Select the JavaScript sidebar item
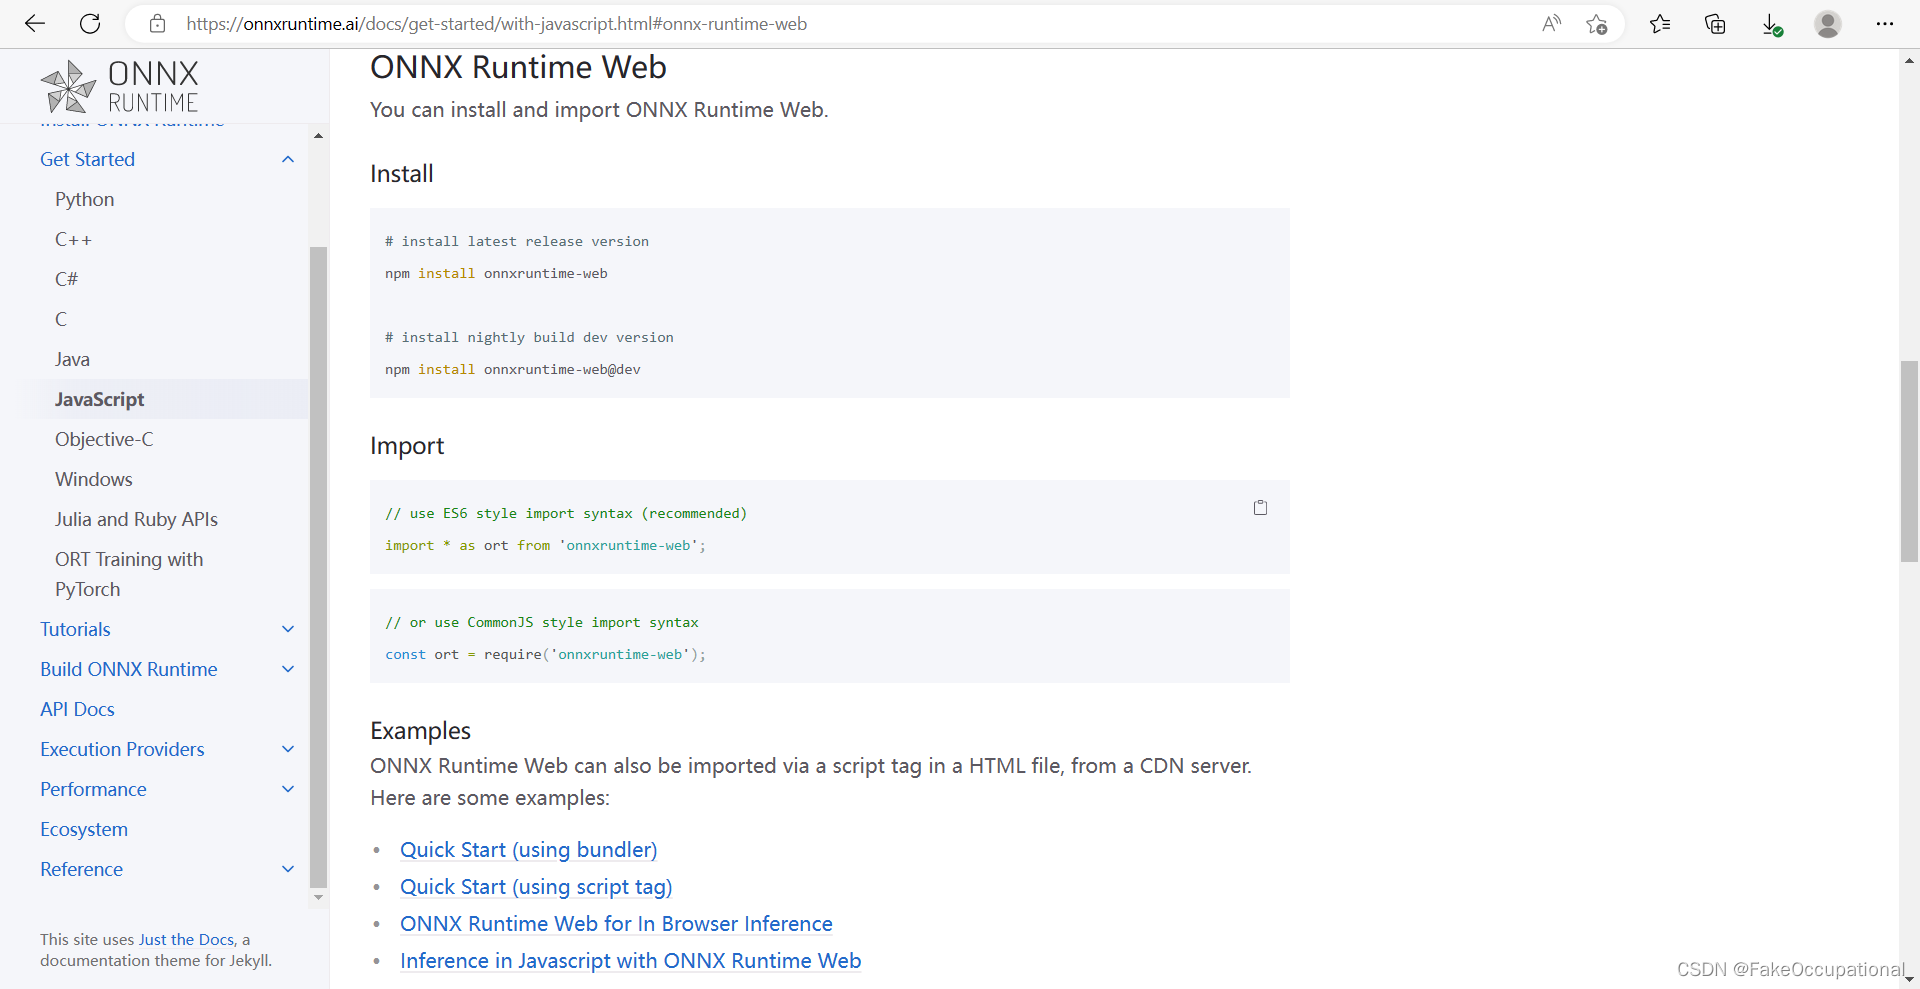Image resolution: width=1920 pixels, height=989 pixels. [x=99, y=399]
